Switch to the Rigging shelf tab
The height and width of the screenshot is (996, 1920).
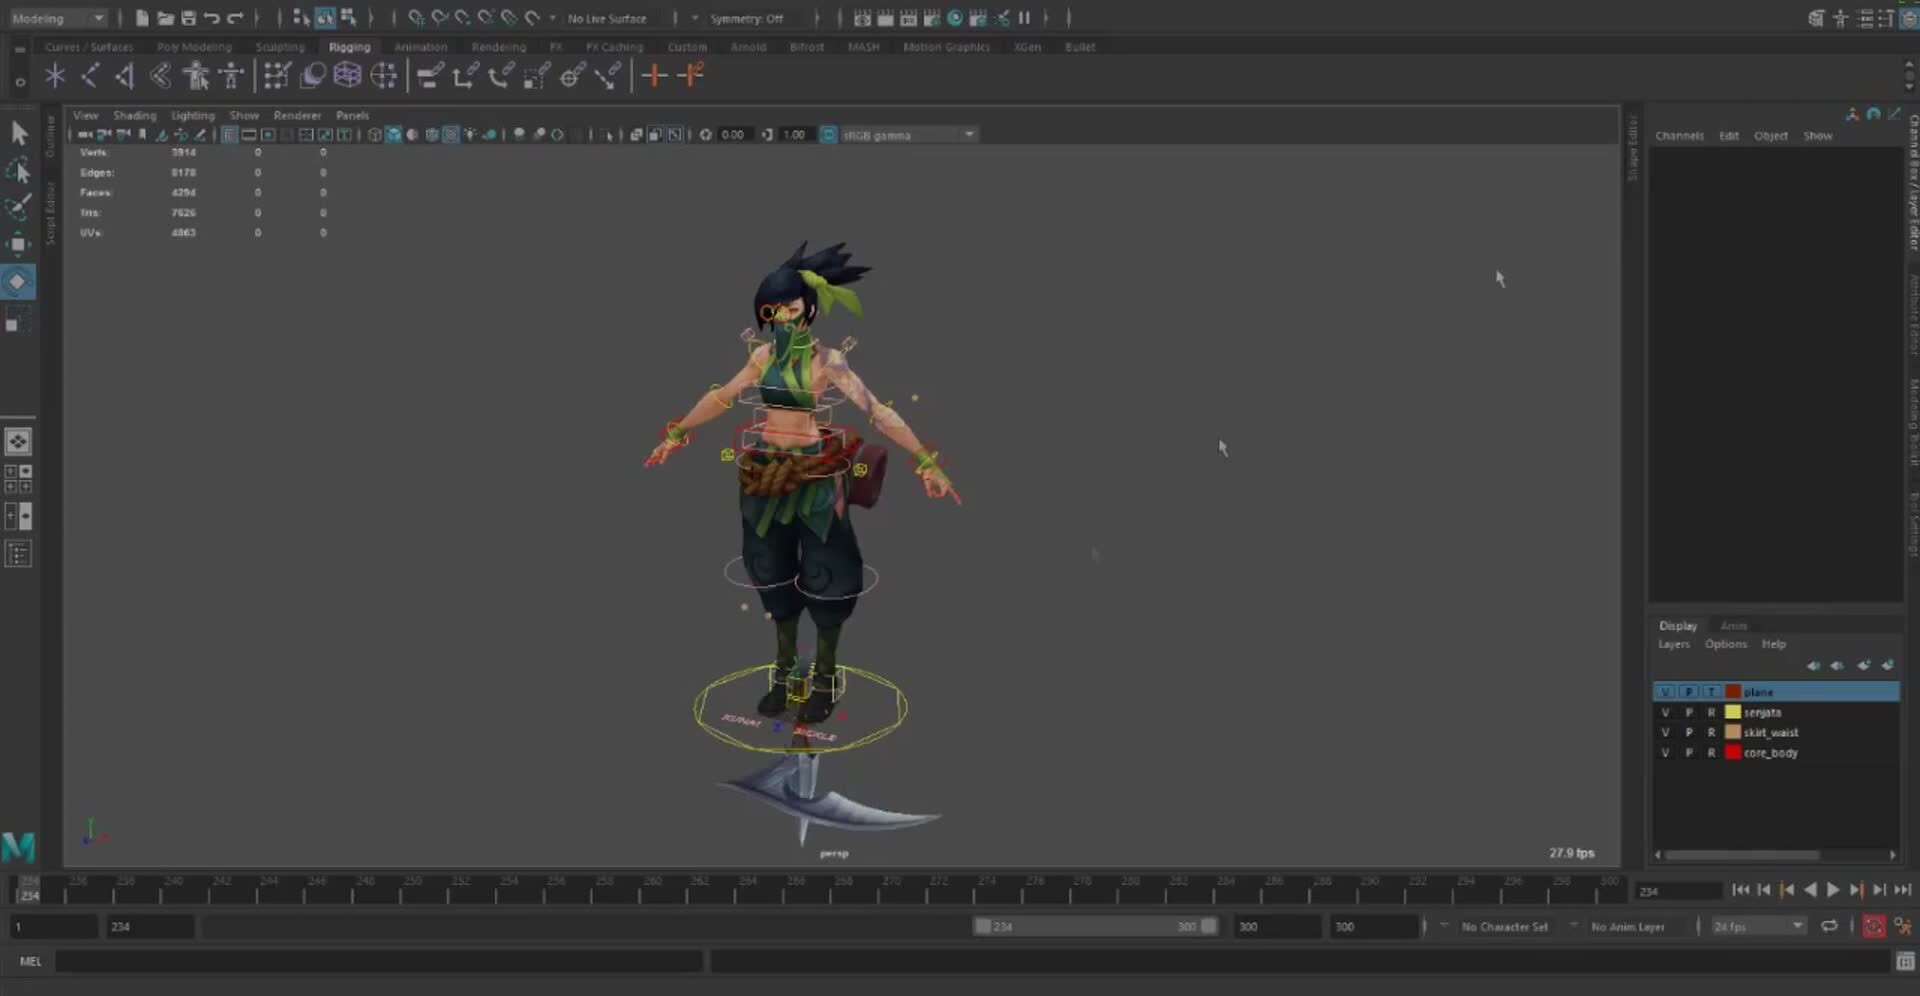(349, 47)
